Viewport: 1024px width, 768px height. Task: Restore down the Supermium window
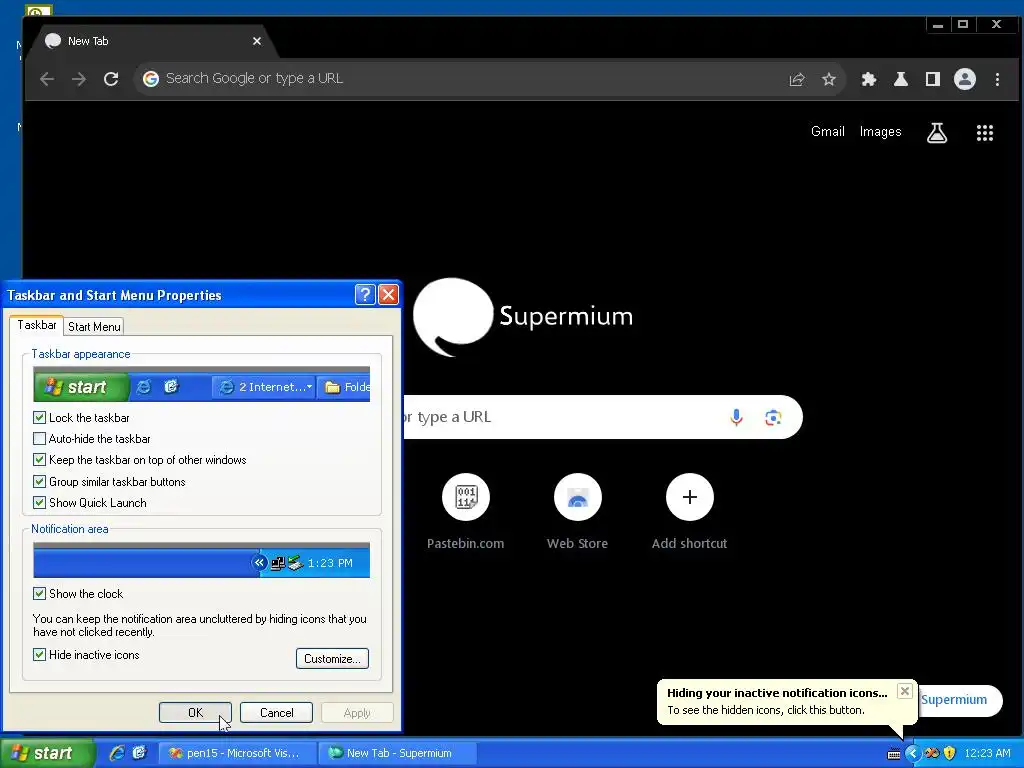[963, 25]
